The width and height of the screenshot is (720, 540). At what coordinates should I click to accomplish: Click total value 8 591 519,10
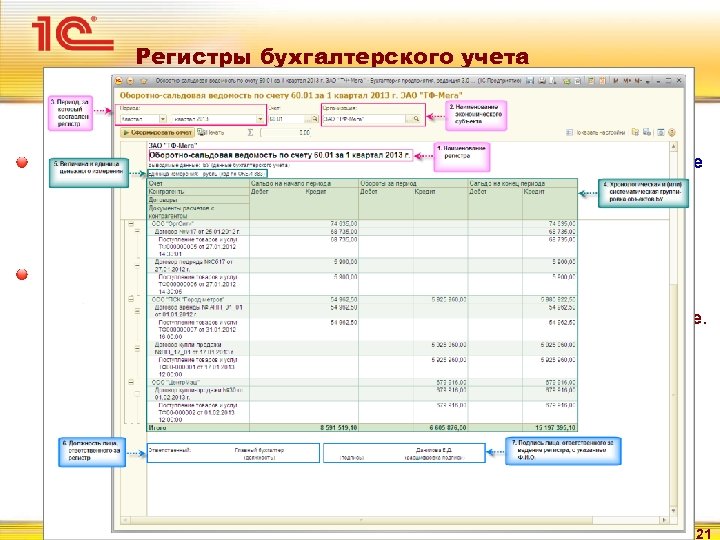click(x=338, y=428)
